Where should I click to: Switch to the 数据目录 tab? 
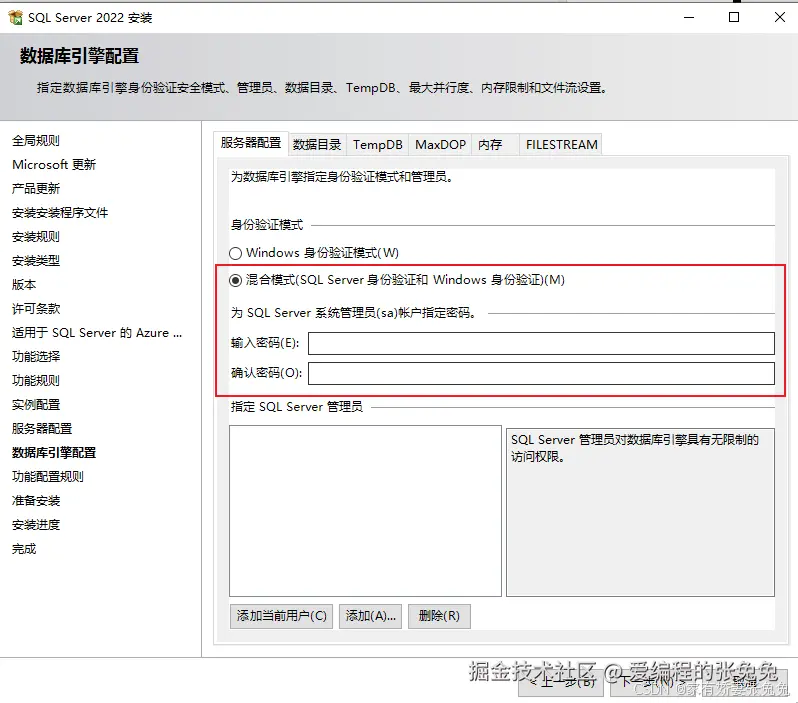(317, 145)
